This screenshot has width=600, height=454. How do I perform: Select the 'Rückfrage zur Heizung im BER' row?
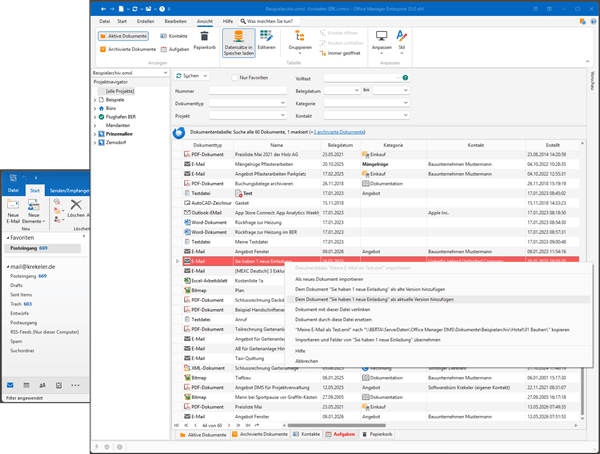click(x=381, y=232)
